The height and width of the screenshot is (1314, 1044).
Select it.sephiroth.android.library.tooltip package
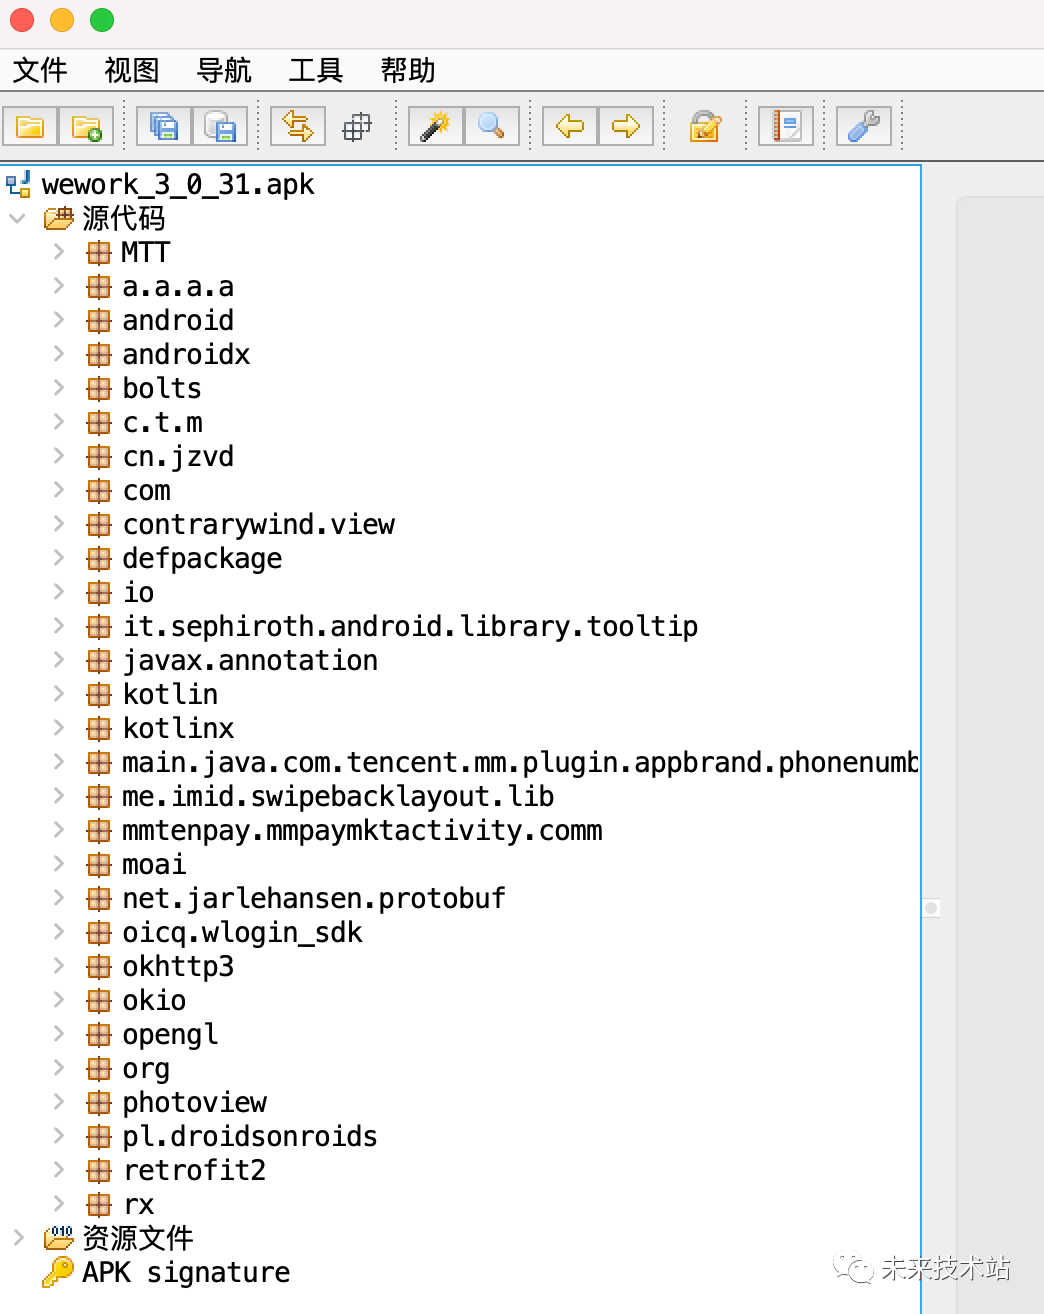click(410, 627)
